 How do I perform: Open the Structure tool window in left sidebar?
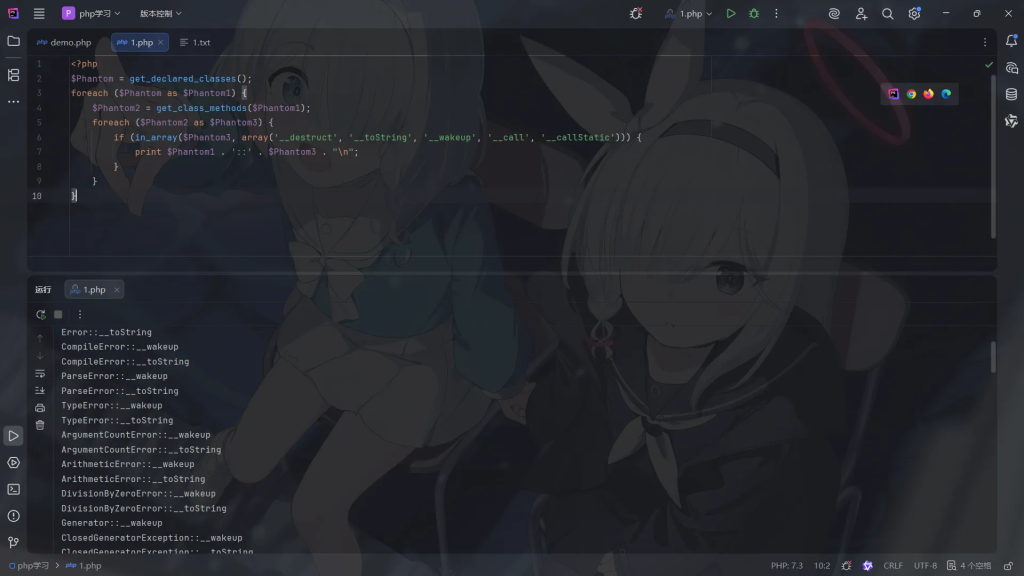[x=13, y=75]
